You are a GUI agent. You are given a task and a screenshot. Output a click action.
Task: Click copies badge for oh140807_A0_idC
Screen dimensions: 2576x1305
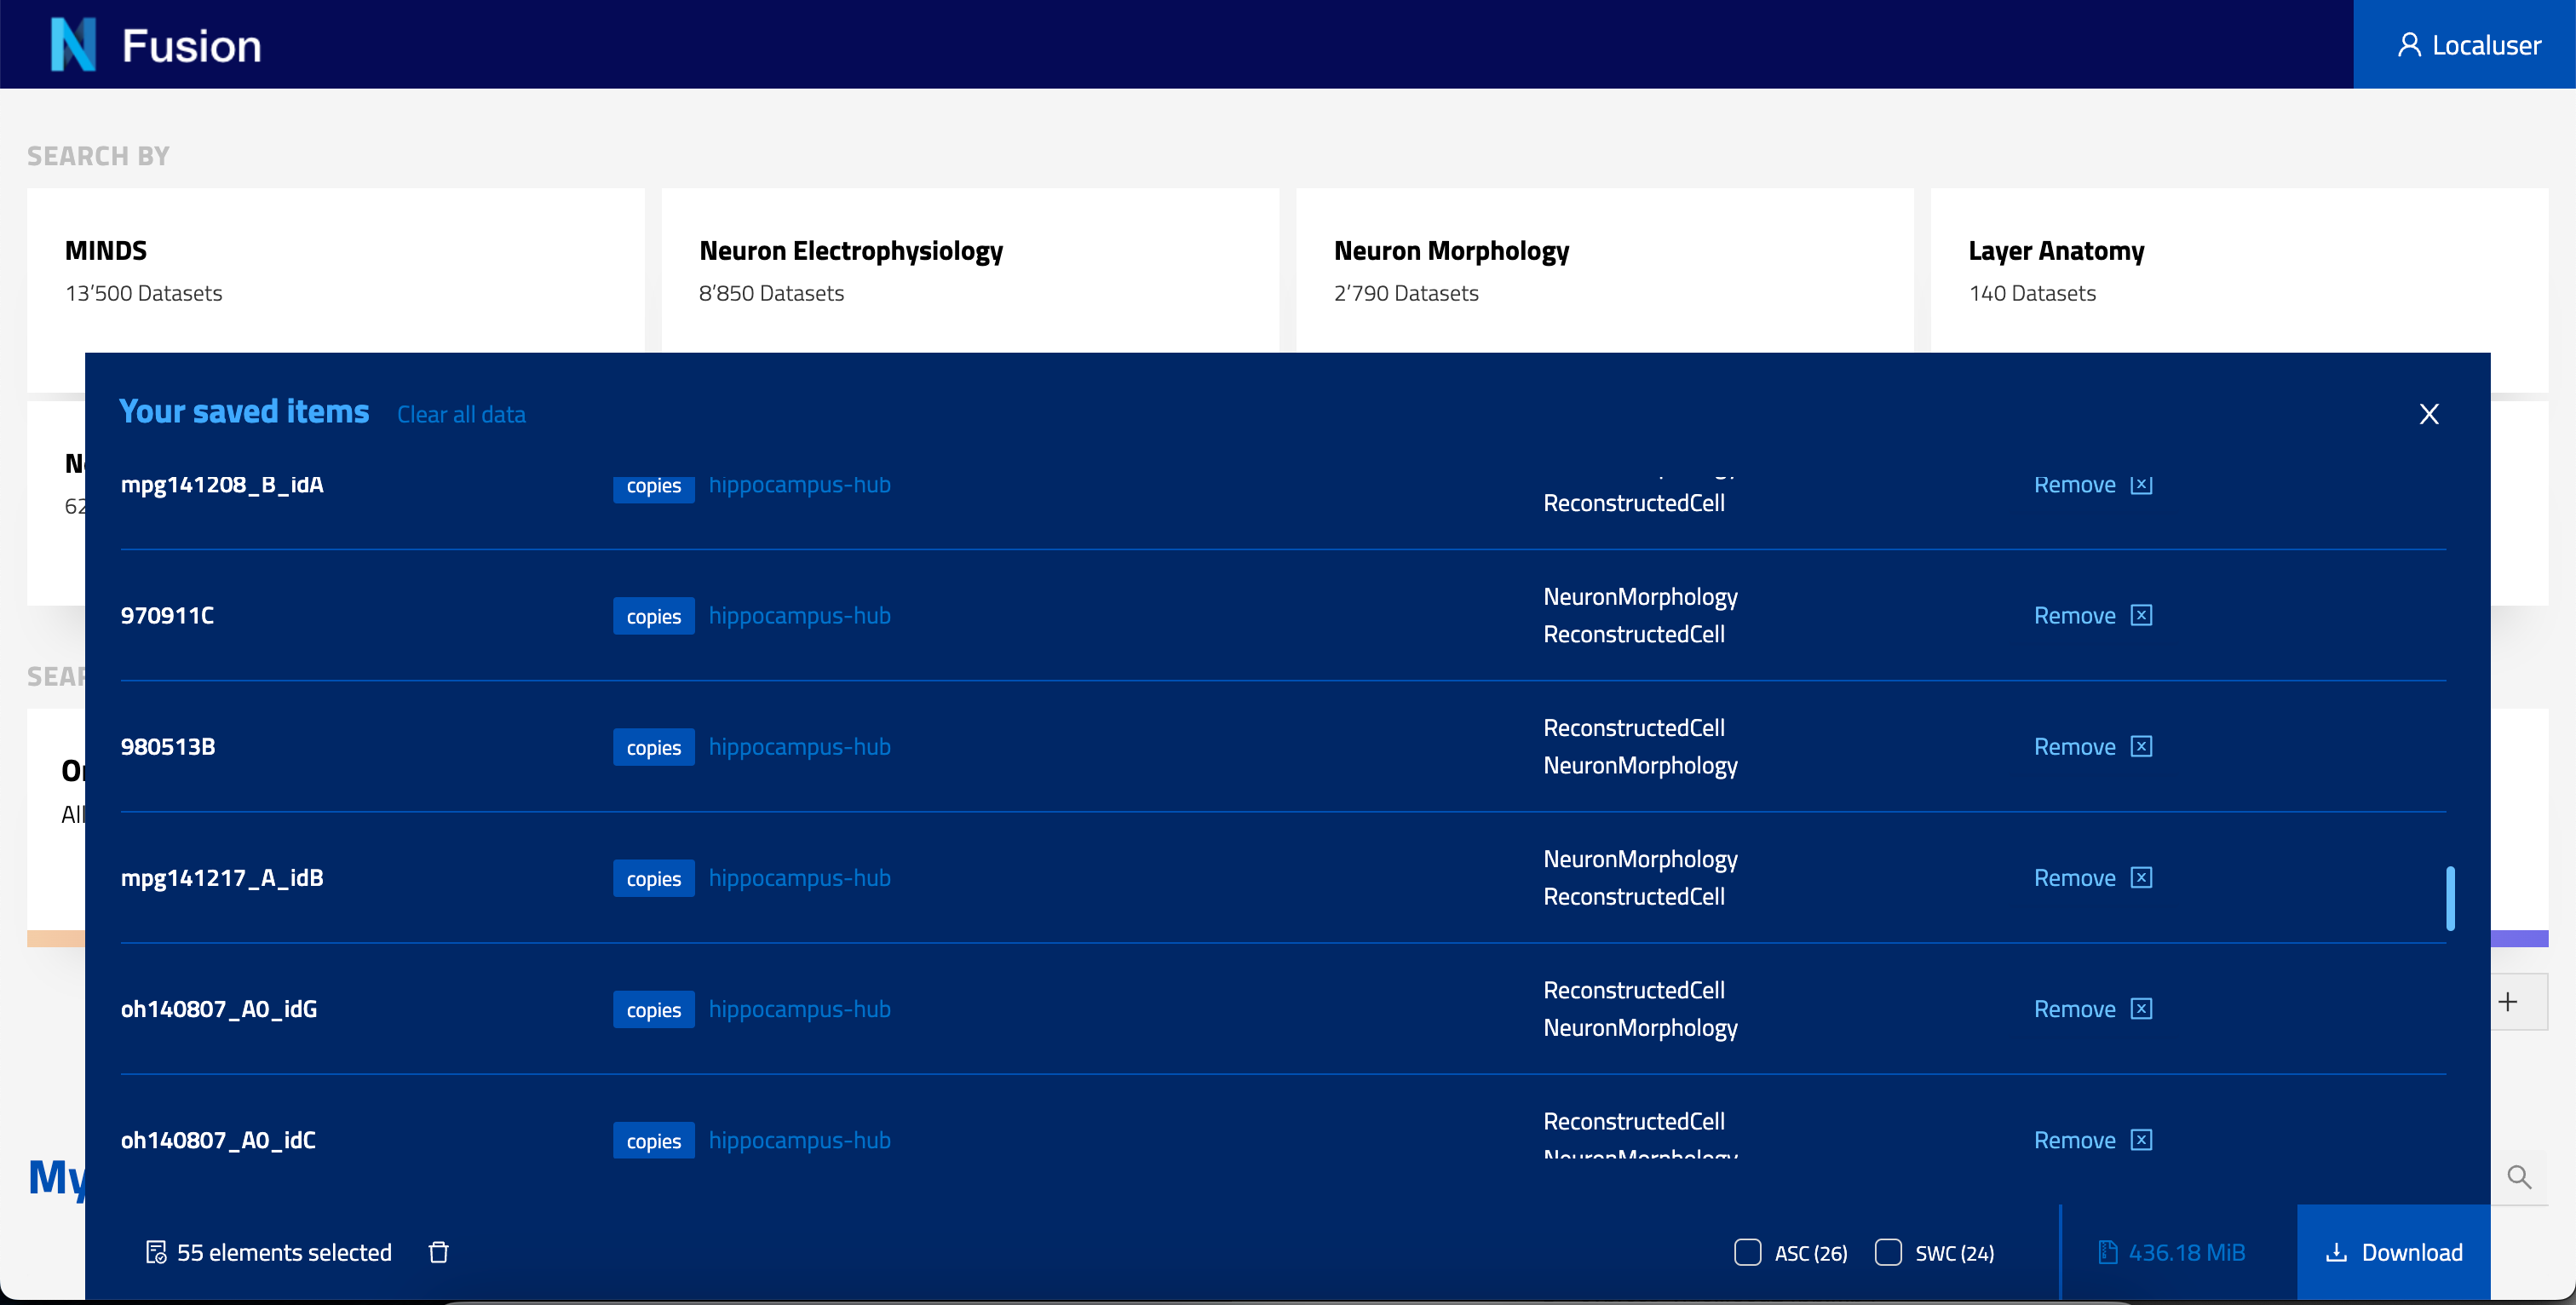[654, 1140]
